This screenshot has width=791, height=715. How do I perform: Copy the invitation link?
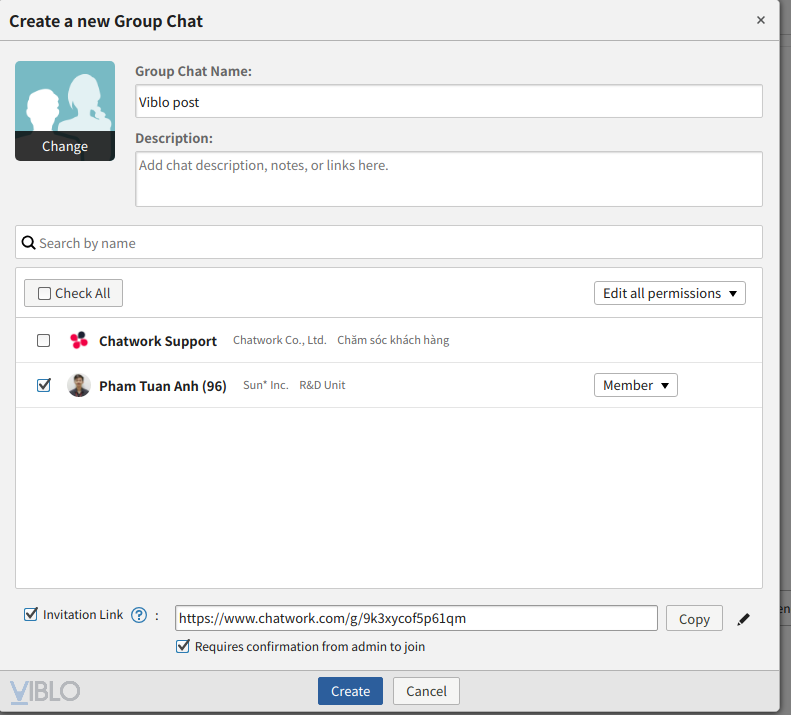(694, 619)
